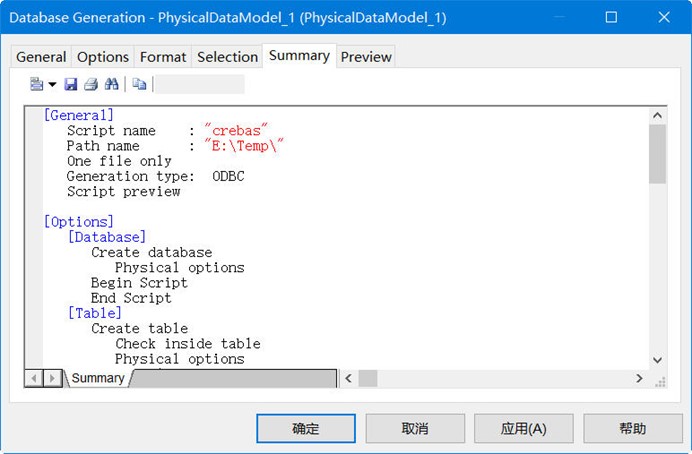Viewport: 692px width, 454px height.
Task: Click the sheet tab scroll-right arrow
Action: coord(52,378)
